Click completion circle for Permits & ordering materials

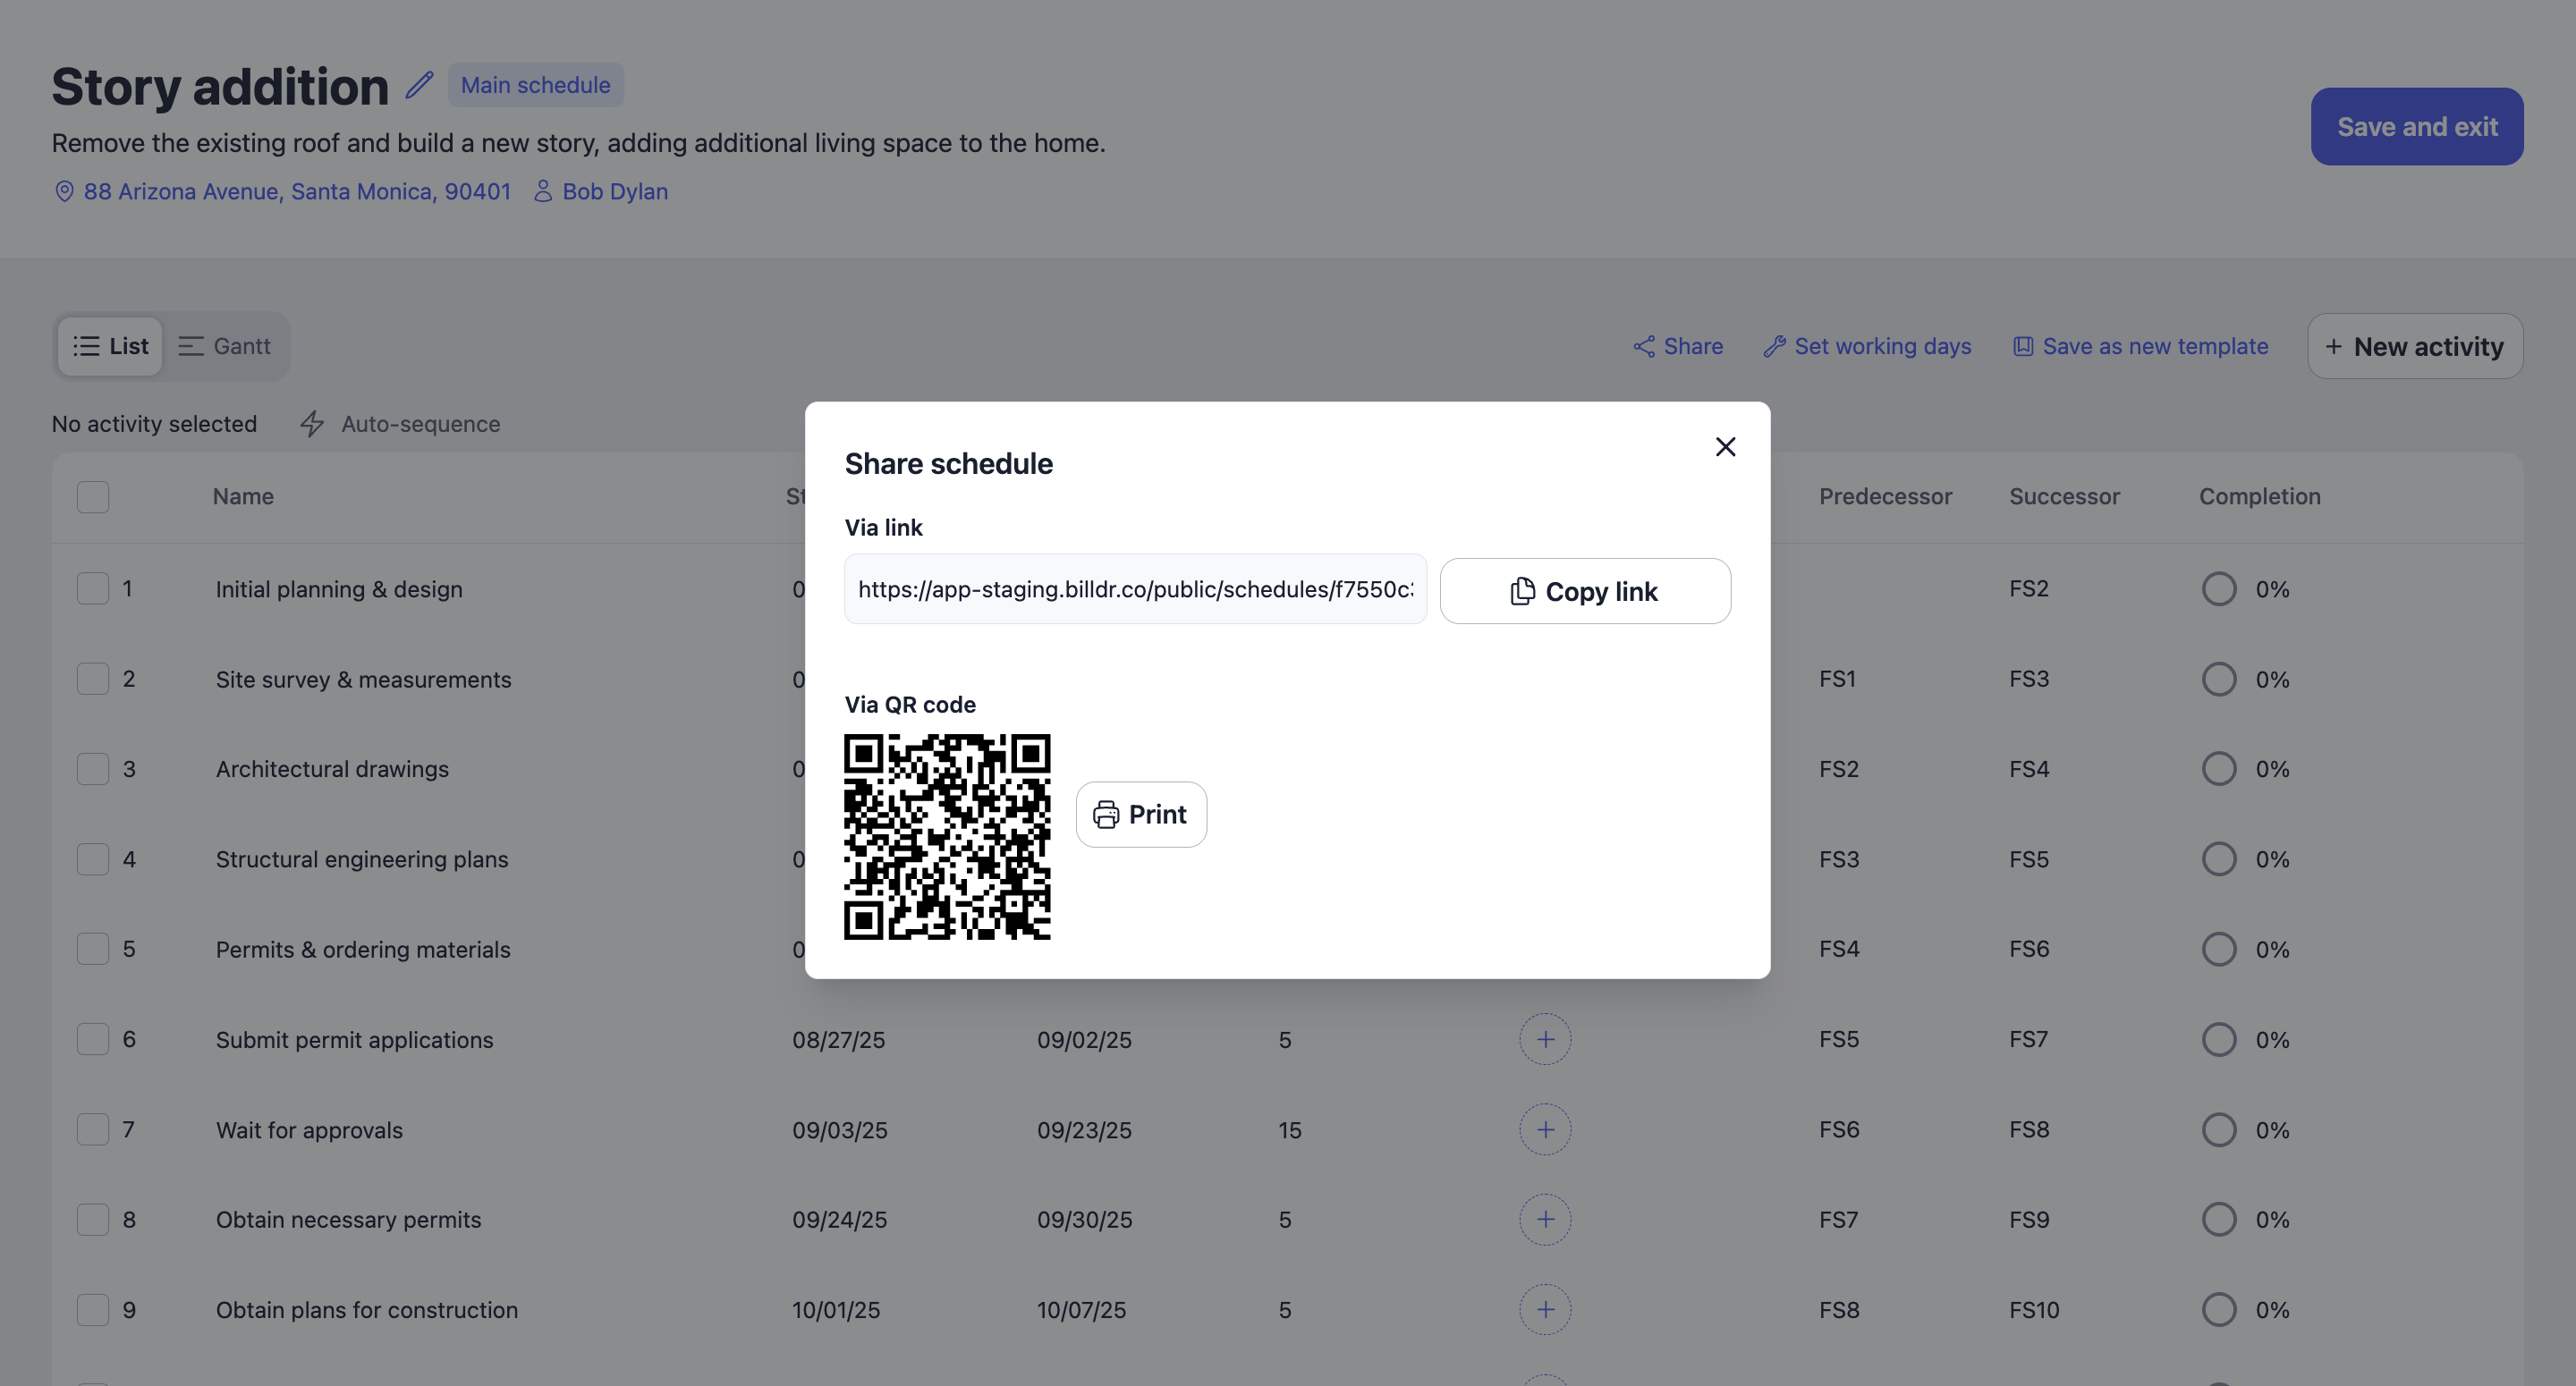(x=2219, y=949)
